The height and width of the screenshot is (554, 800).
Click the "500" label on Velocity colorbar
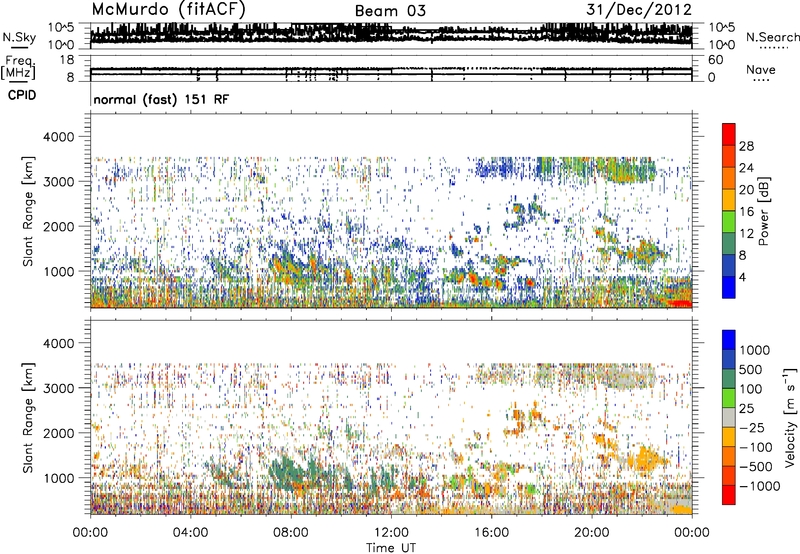click(x=751, y=370)
